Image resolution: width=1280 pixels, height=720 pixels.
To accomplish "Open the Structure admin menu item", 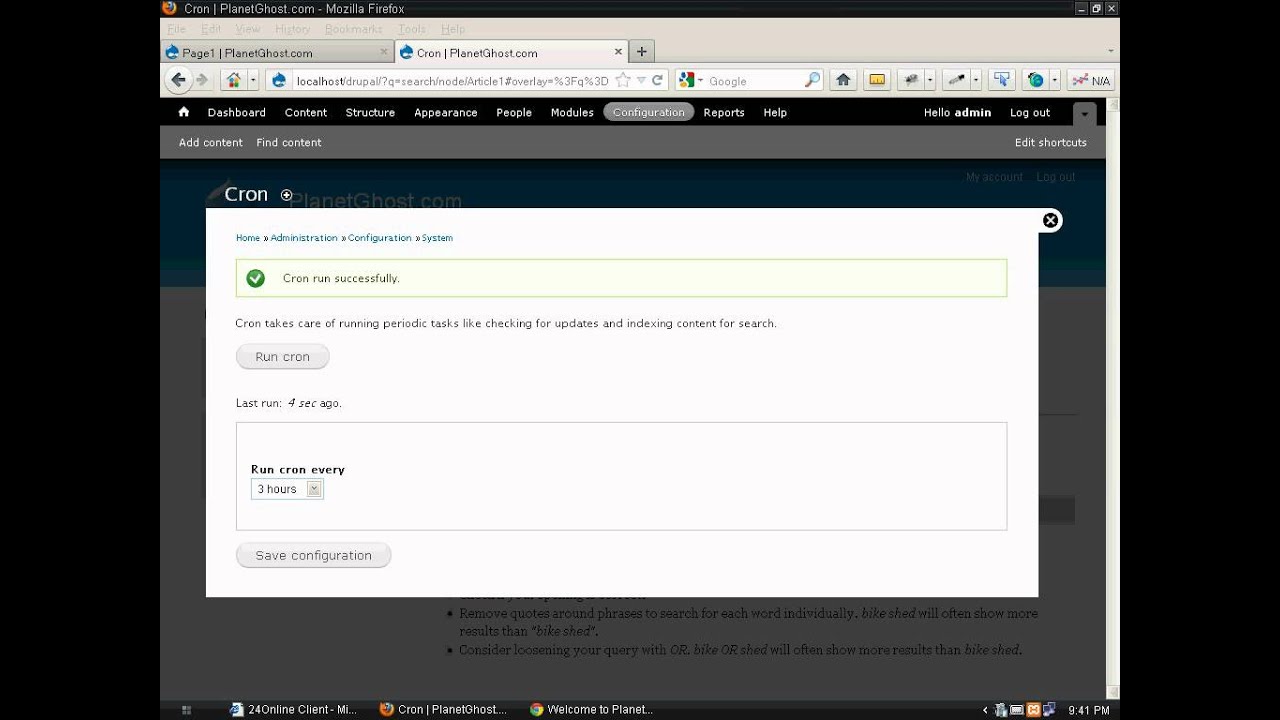I will tap(370, 112).
